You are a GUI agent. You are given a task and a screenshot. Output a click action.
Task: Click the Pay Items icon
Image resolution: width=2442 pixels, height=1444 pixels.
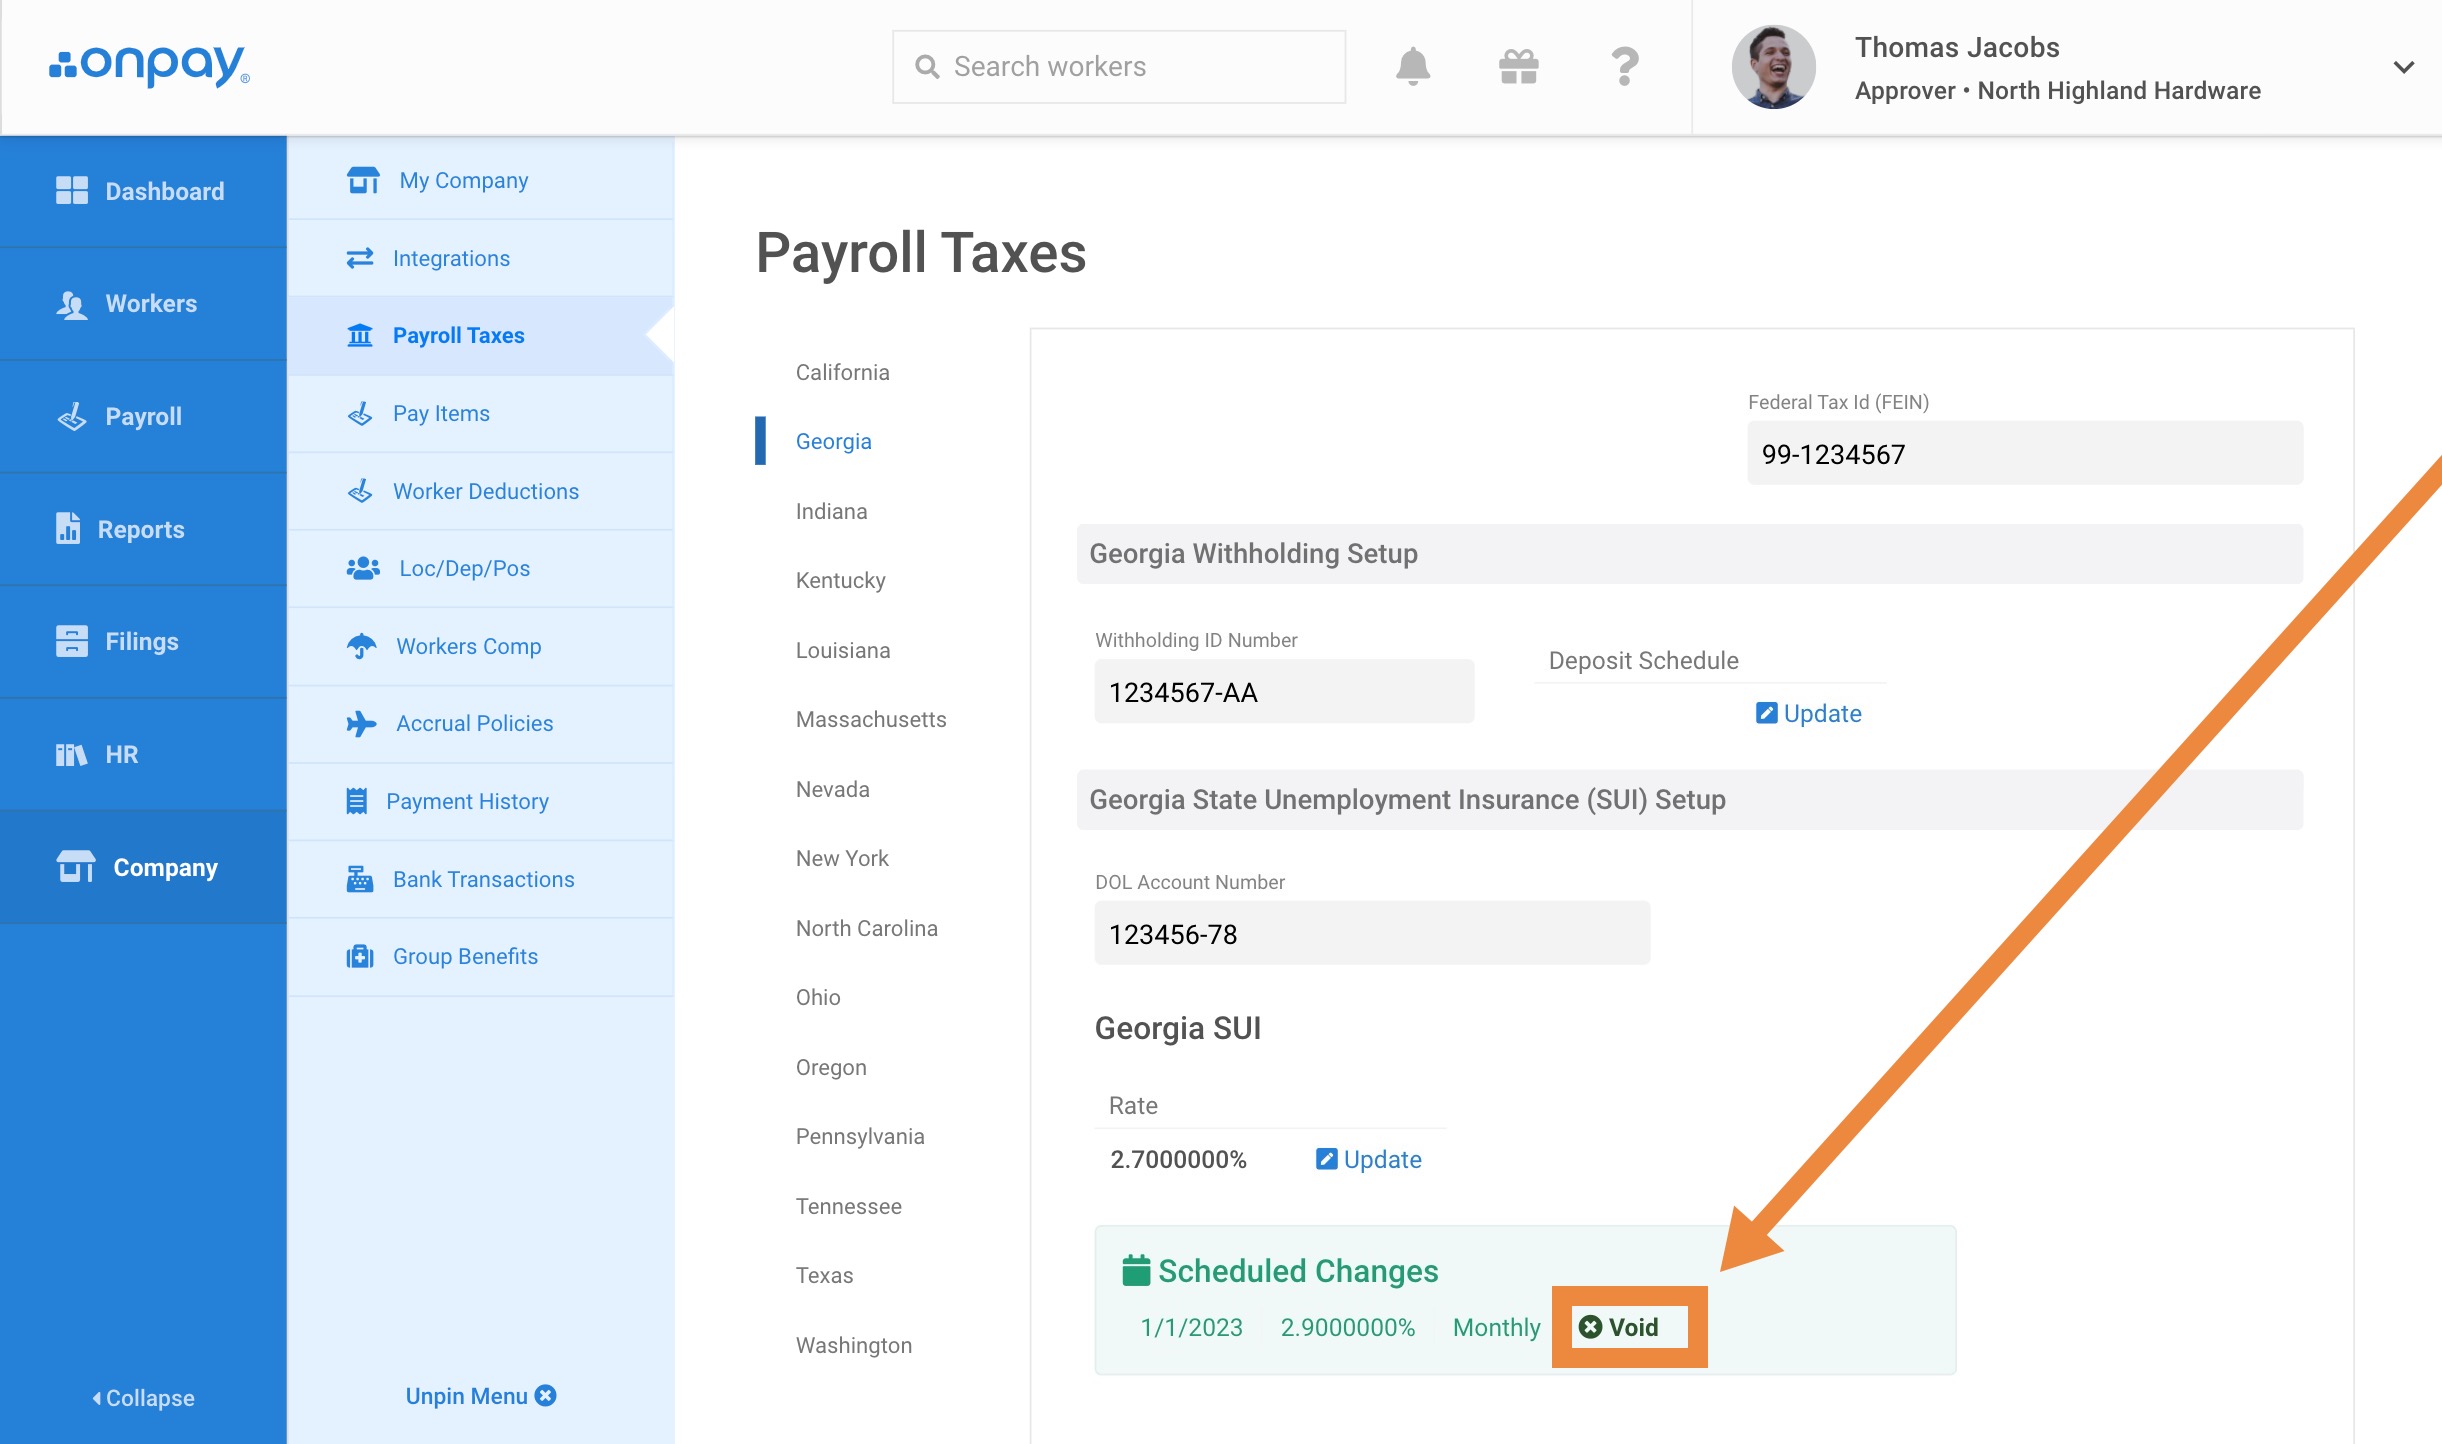pyautogui.click(x=360, y=413)
